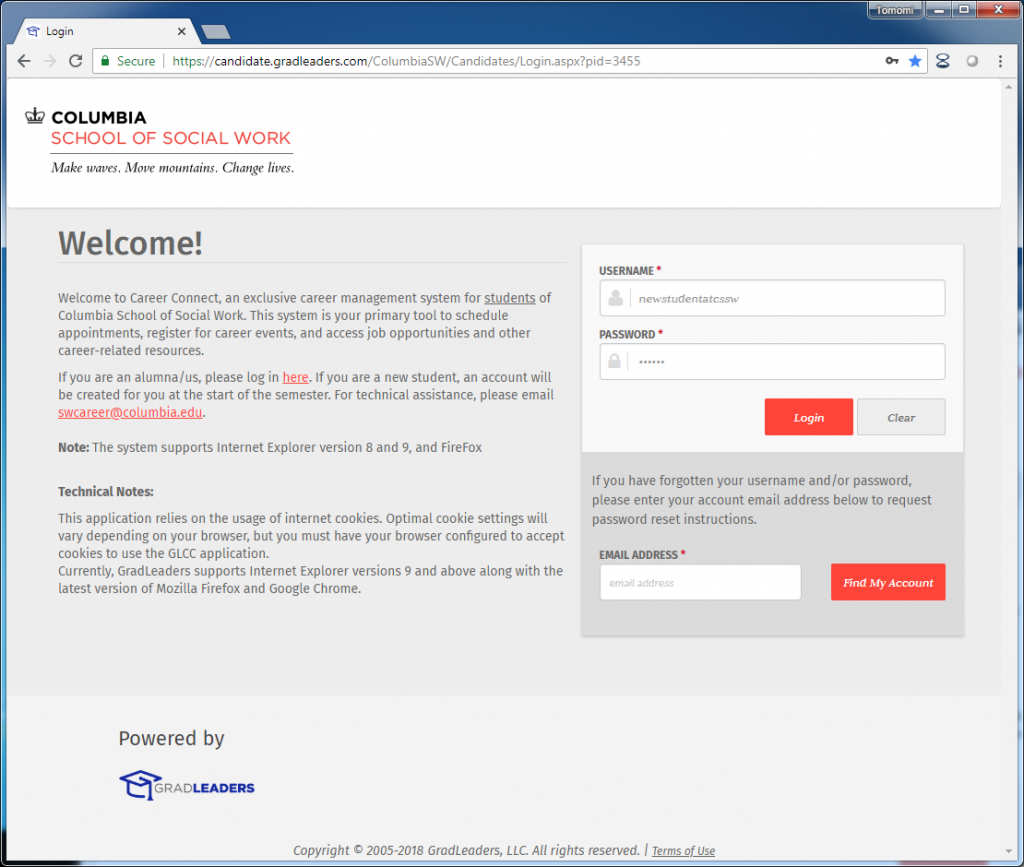
Task: Click the swcareer@columbia.edu email link
Action: click(130, 413)
